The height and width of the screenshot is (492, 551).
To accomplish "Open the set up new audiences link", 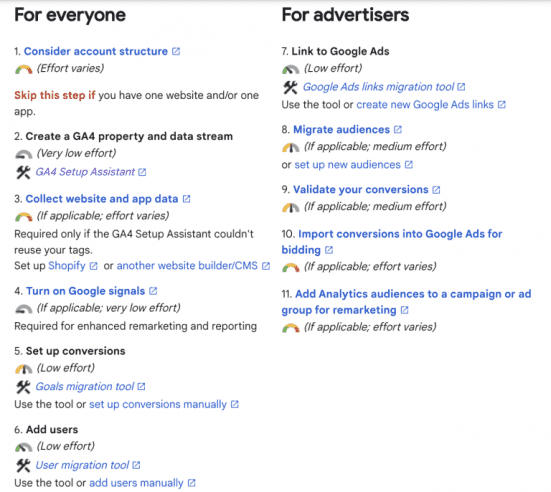I will click(x=348, y=165).
